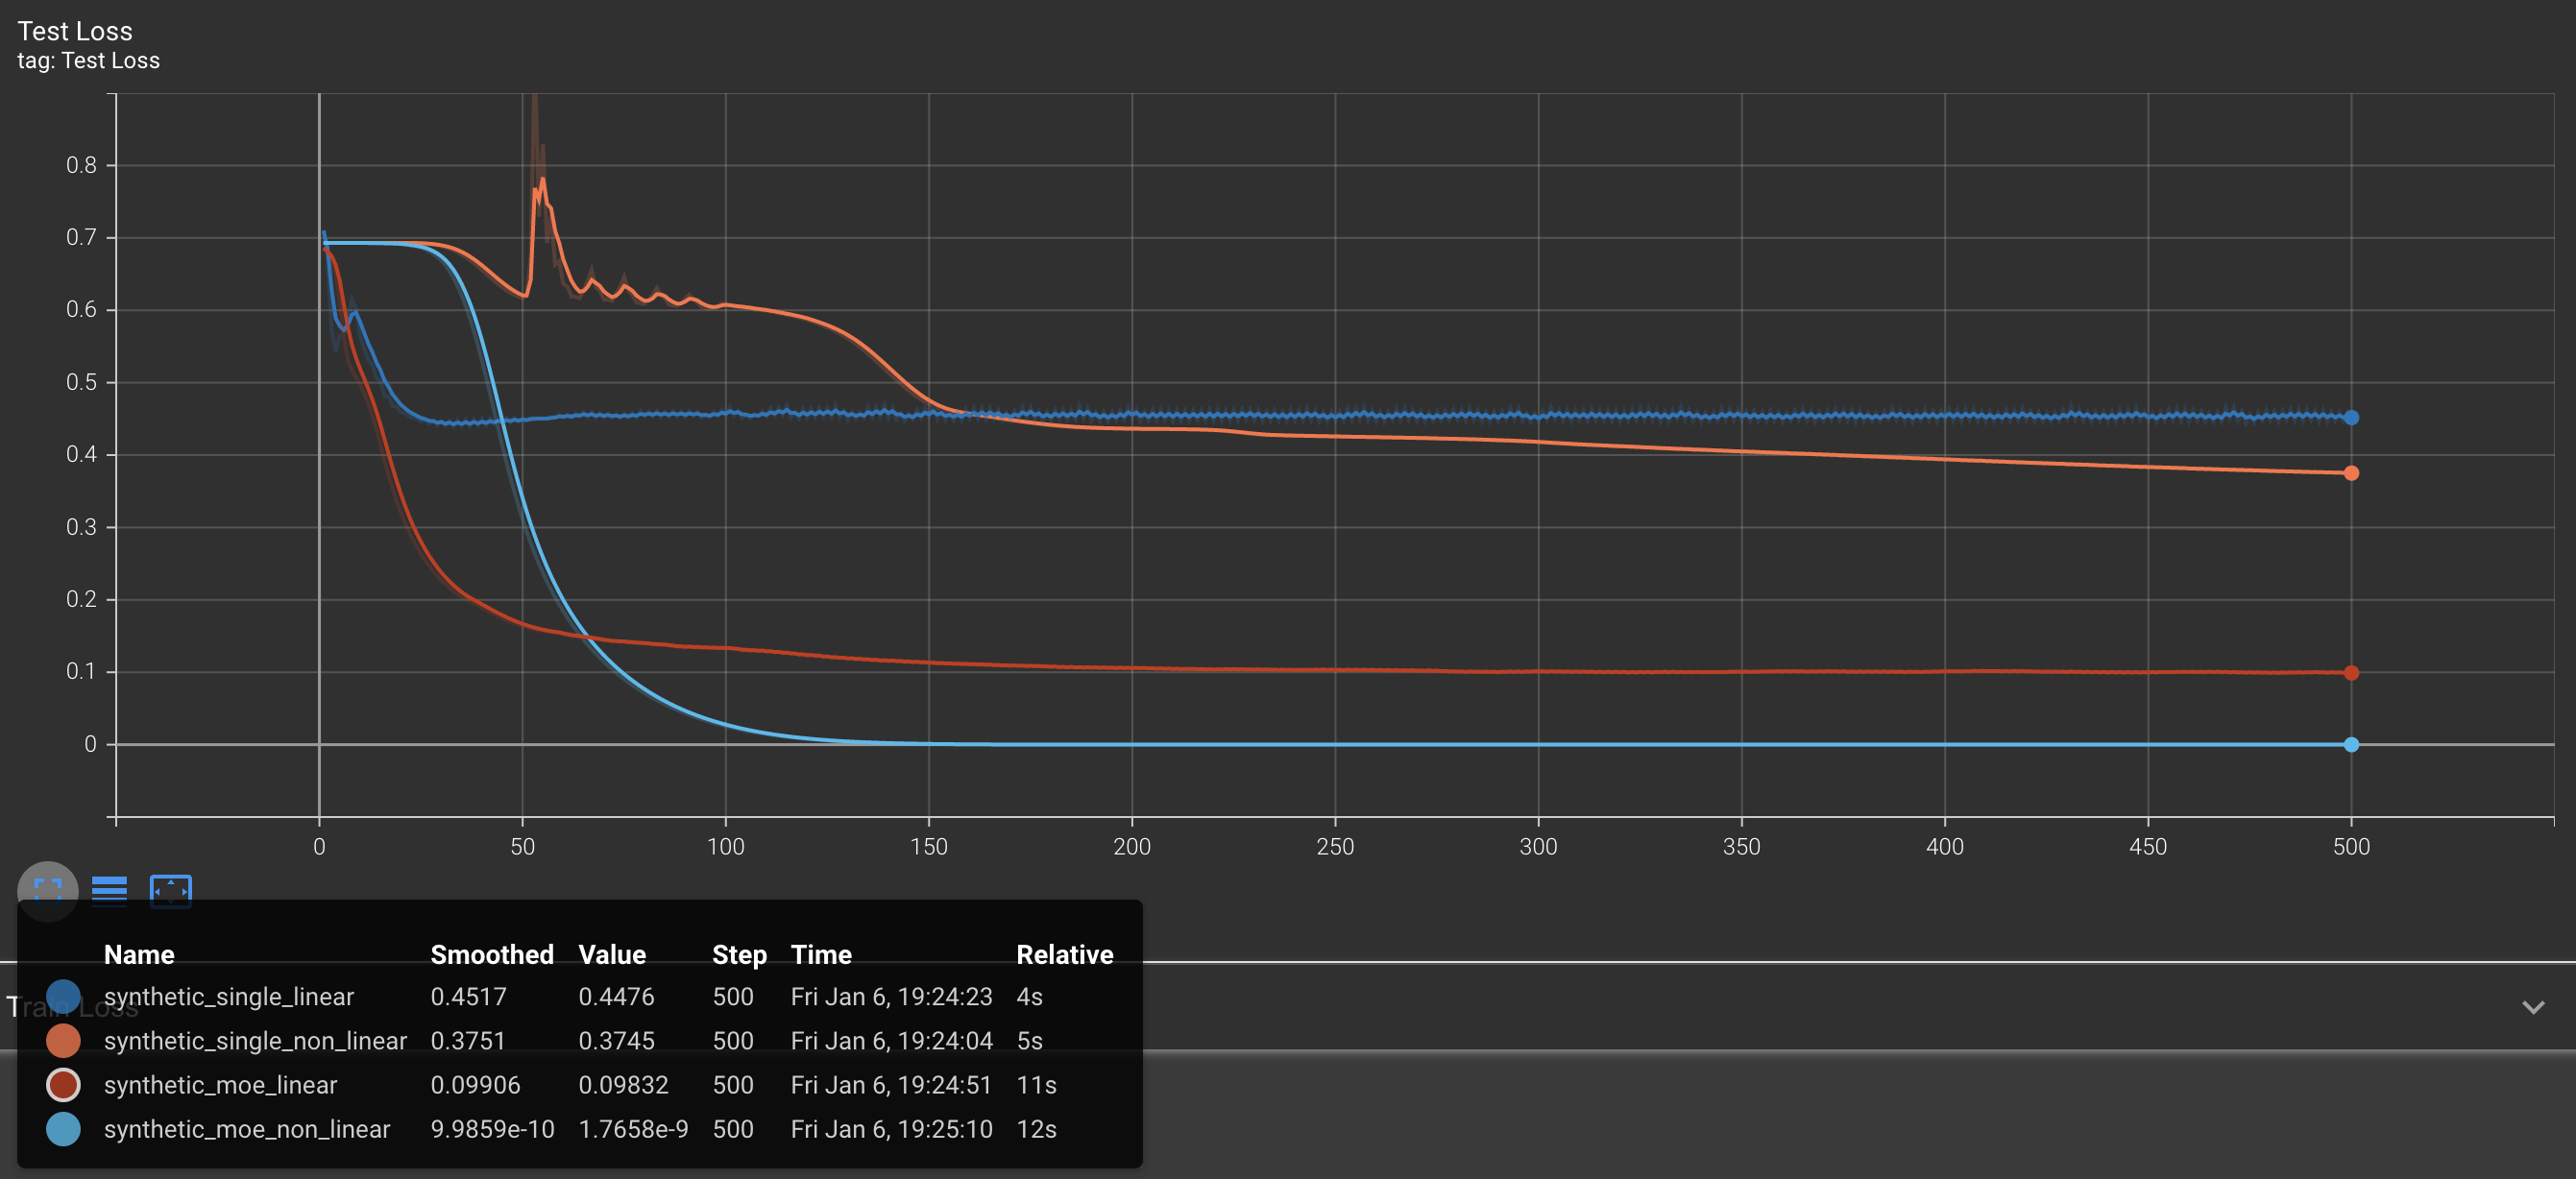This screenshot has height=1179, width=2576.
Task: Click the Step column header
Action: (738, 954)
